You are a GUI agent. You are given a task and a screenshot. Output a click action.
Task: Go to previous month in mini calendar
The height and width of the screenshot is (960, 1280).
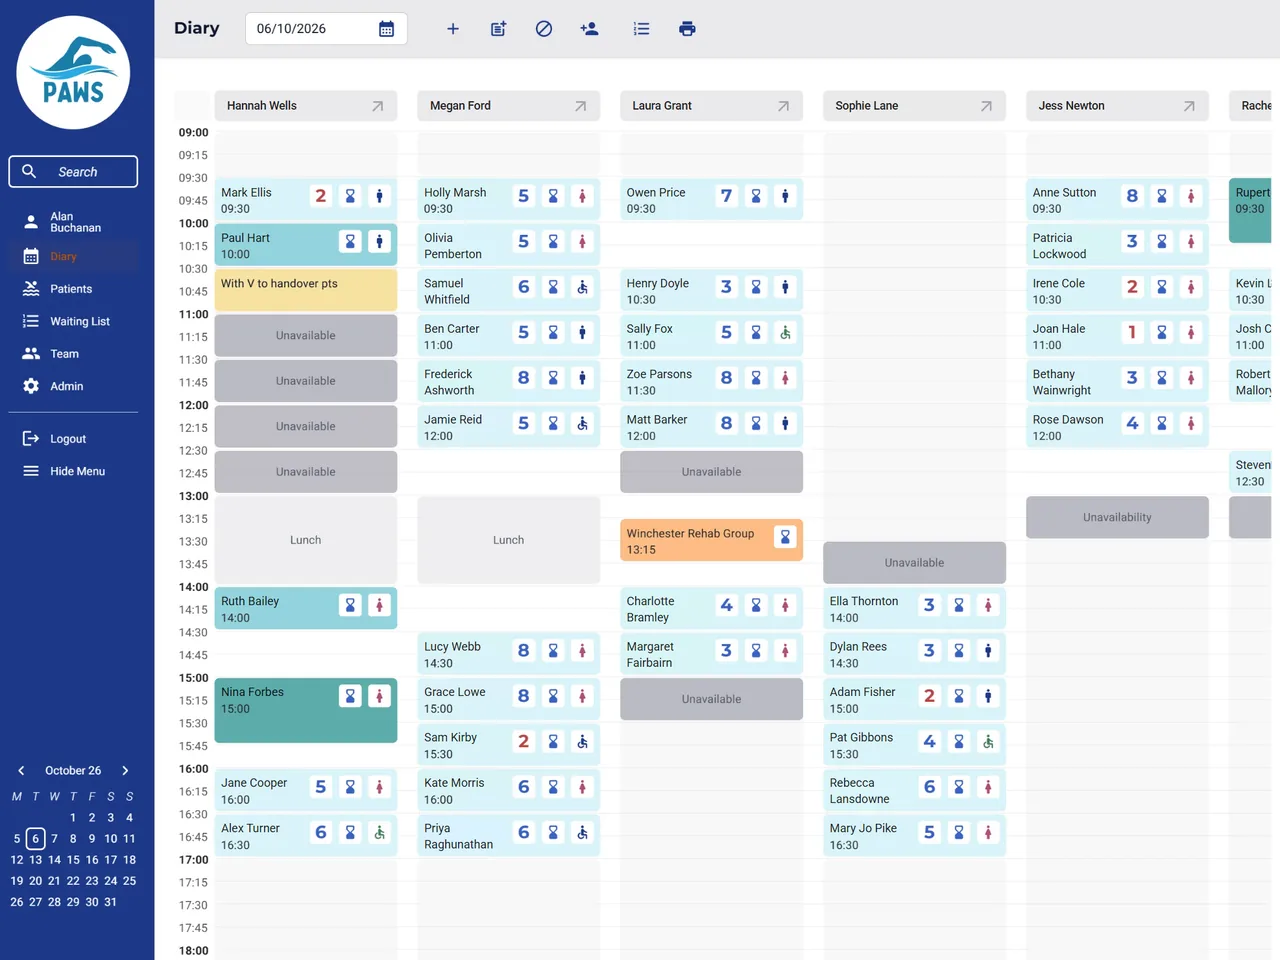(x=21, y=771)
